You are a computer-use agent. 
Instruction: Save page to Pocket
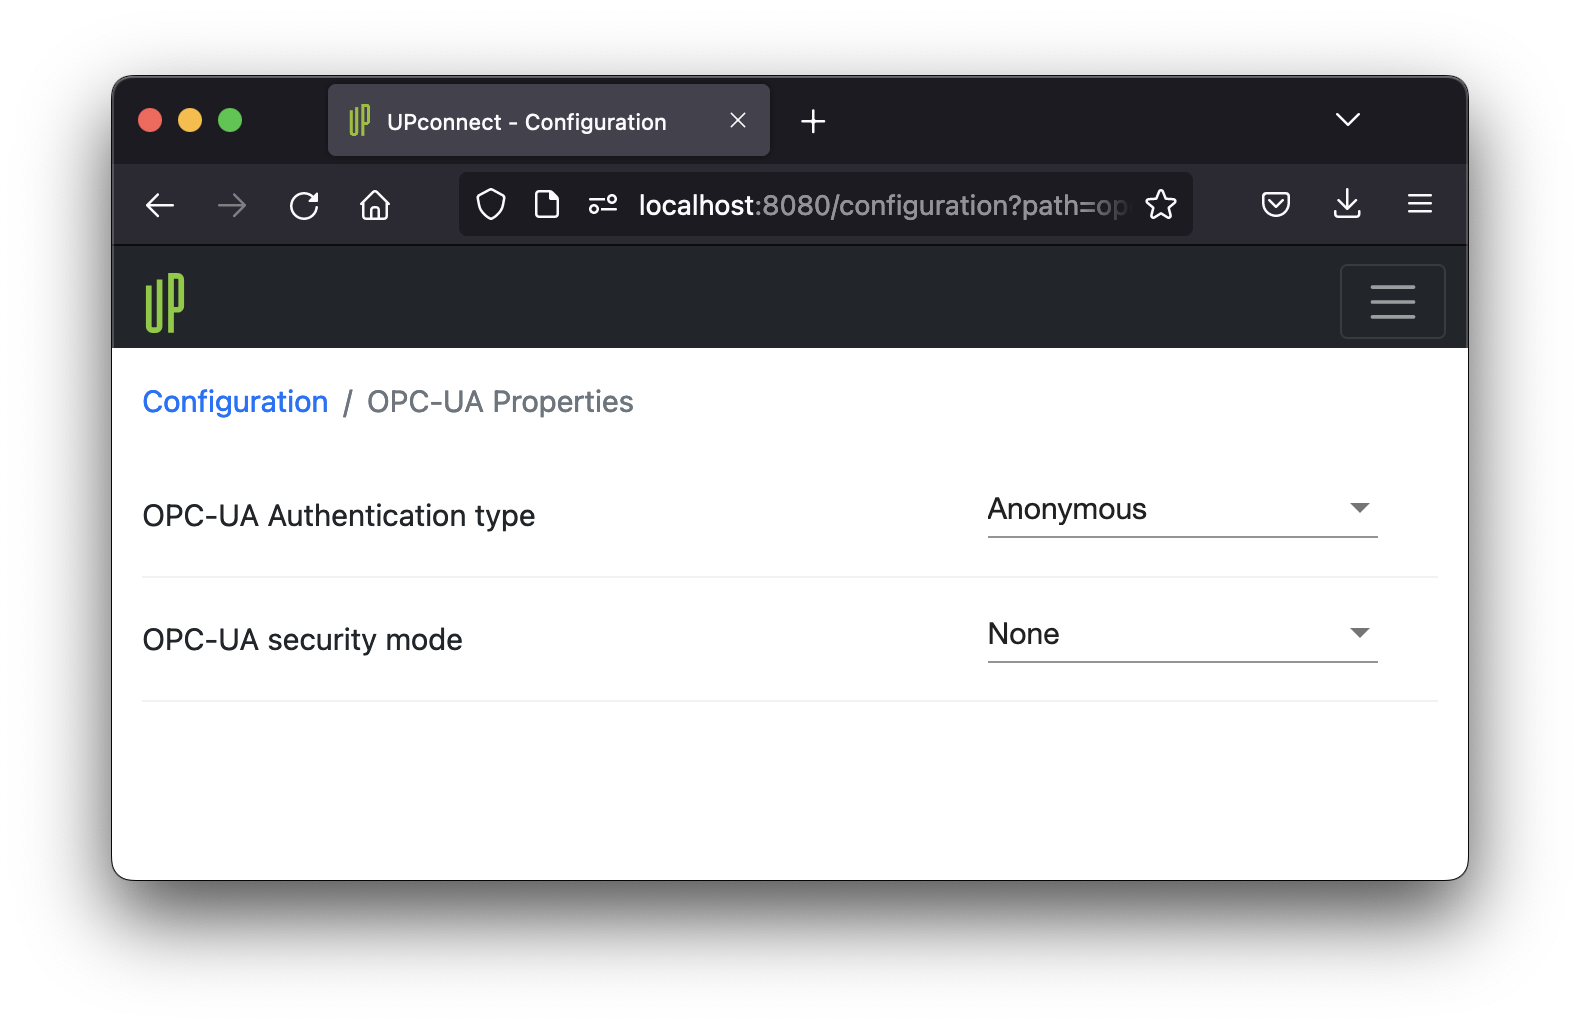point(1275,205)
